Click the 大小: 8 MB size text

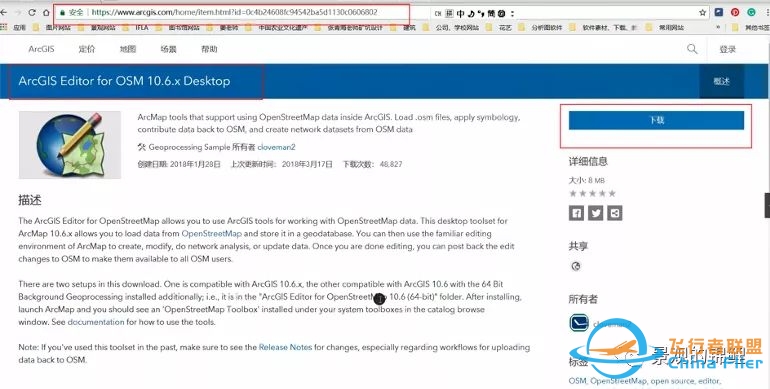[586, 180]
